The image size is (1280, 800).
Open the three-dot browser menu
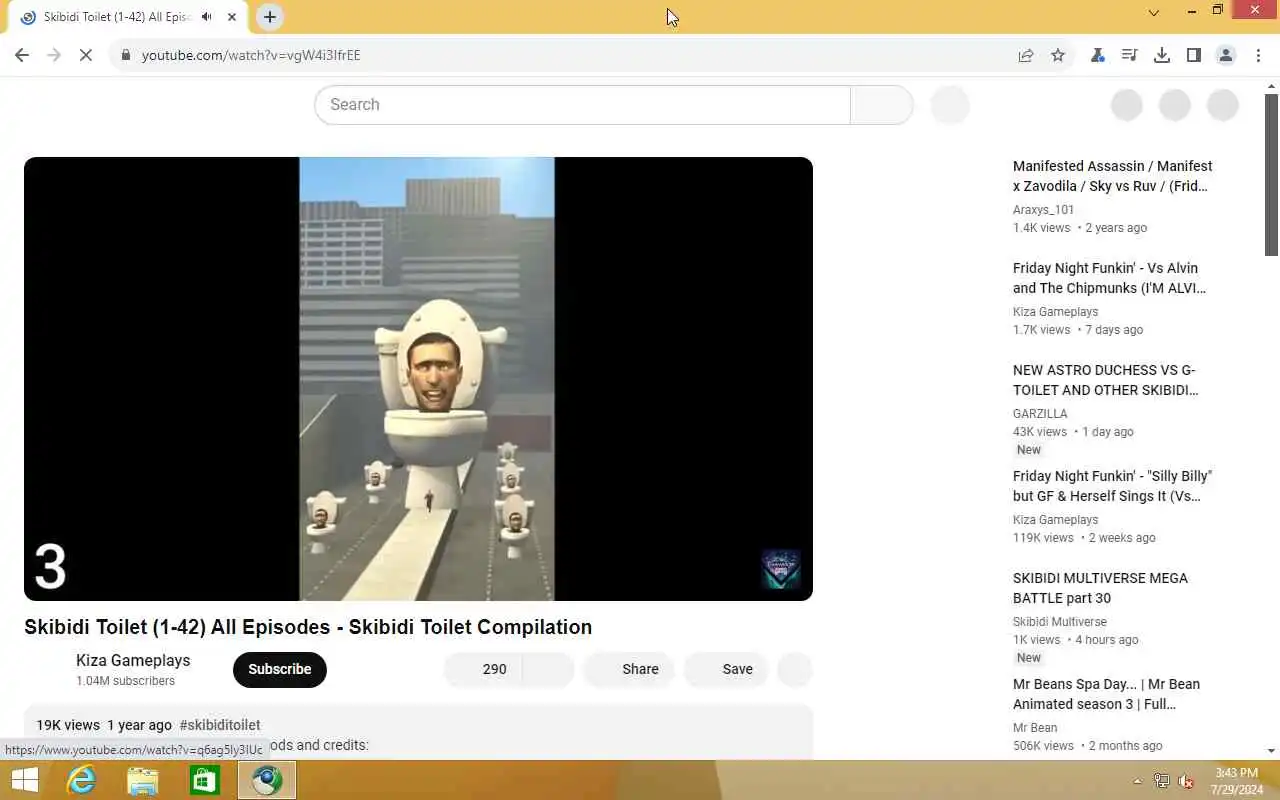point(1257,55)
